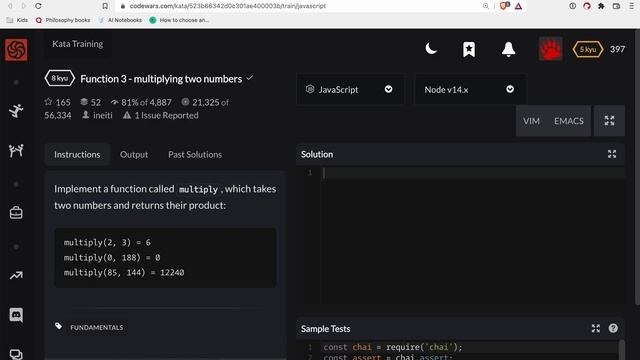
Task: Click the Codewars logo icon
Action: coord(16,49)
